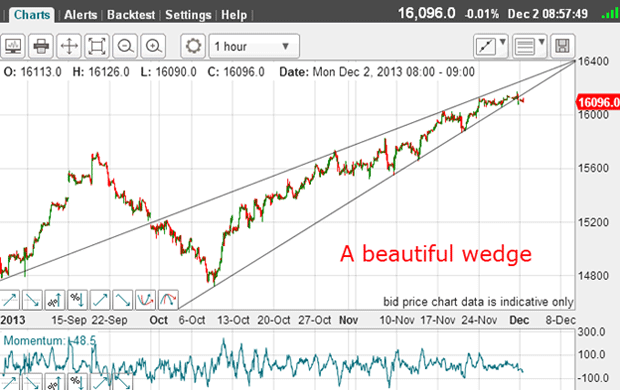The width and height of the screenshot is (620, 390).
Task: Click the U-shaped curve icon on the price chart
Action: pyautogui.click(x=145, y=300)
